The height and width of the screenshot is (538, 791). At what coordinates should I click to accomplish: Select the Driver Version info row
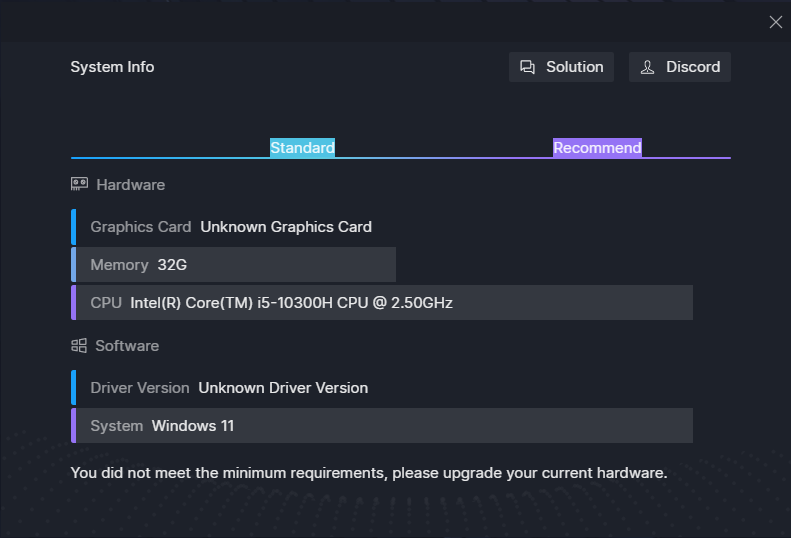click(x=229, y=388)
